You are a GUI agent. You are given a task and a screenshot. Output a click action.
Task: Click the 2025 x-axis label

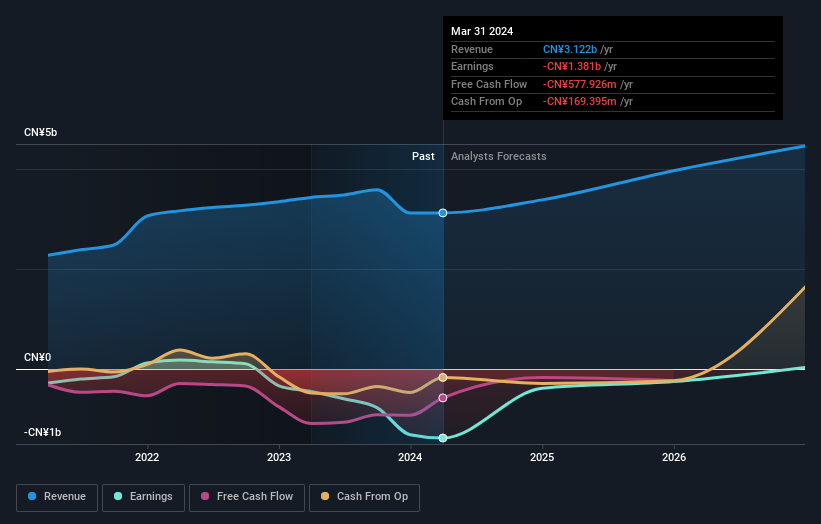(542, 457)
